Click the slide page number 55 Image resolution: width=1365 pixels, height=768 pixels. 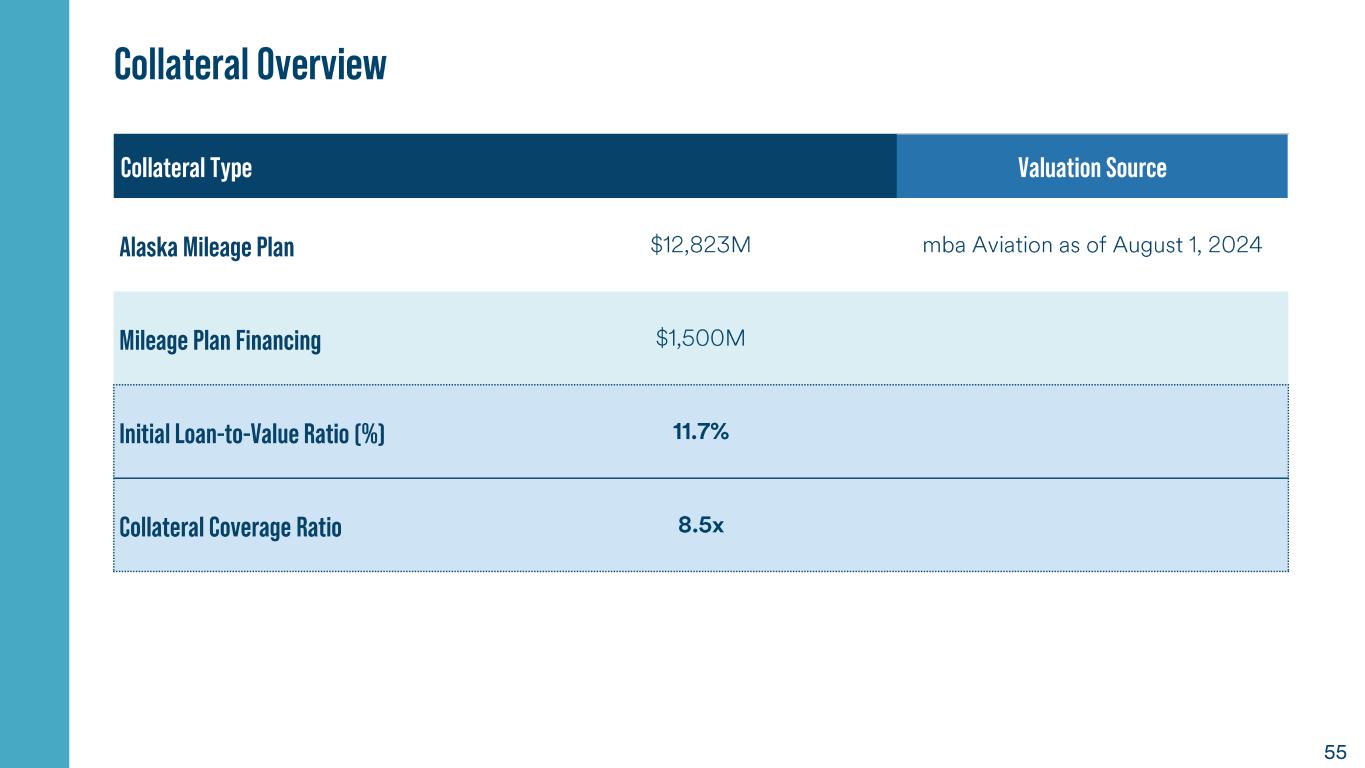click(1335, 752)
